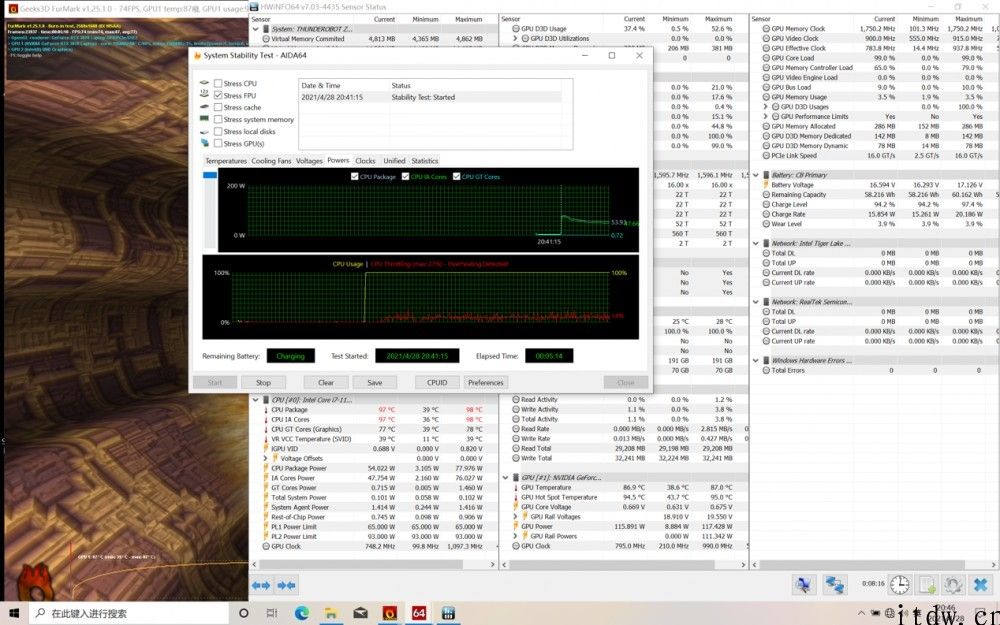Expand the GPU Performance Limits row
Image resolution: width=1000 pixels, height=625 pixels.
765,117
